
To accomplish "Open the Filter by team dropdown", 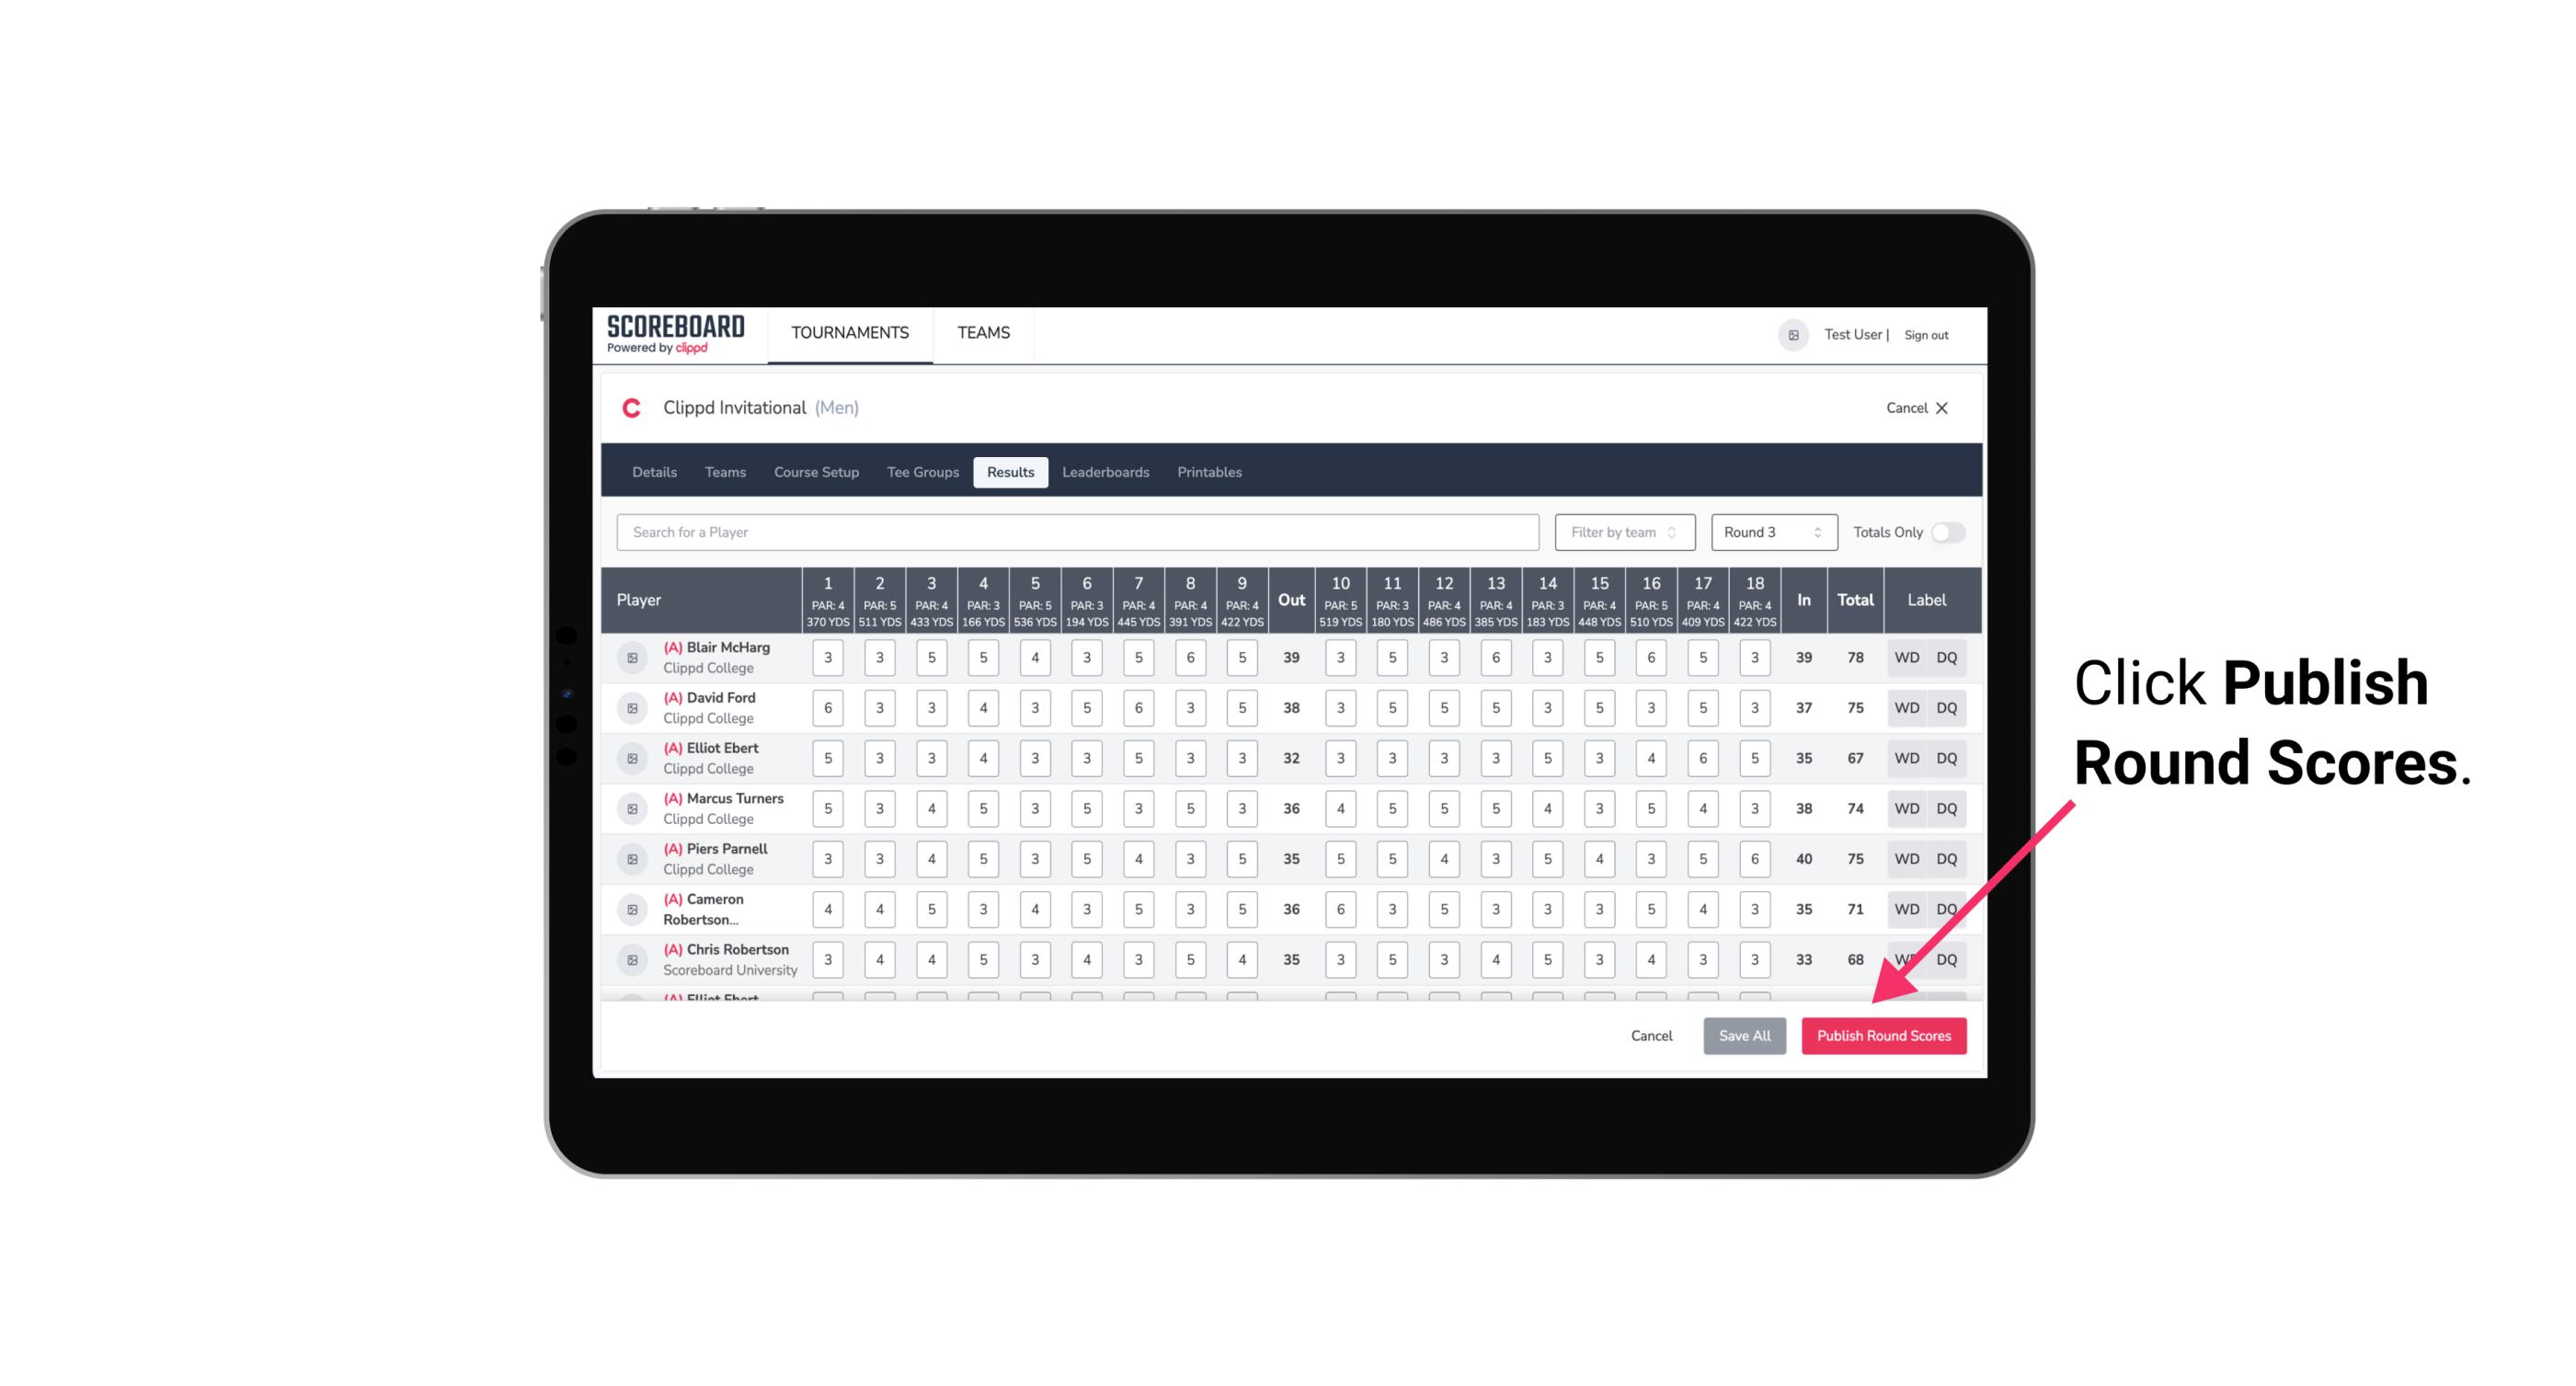I will tap(1622, 533).
